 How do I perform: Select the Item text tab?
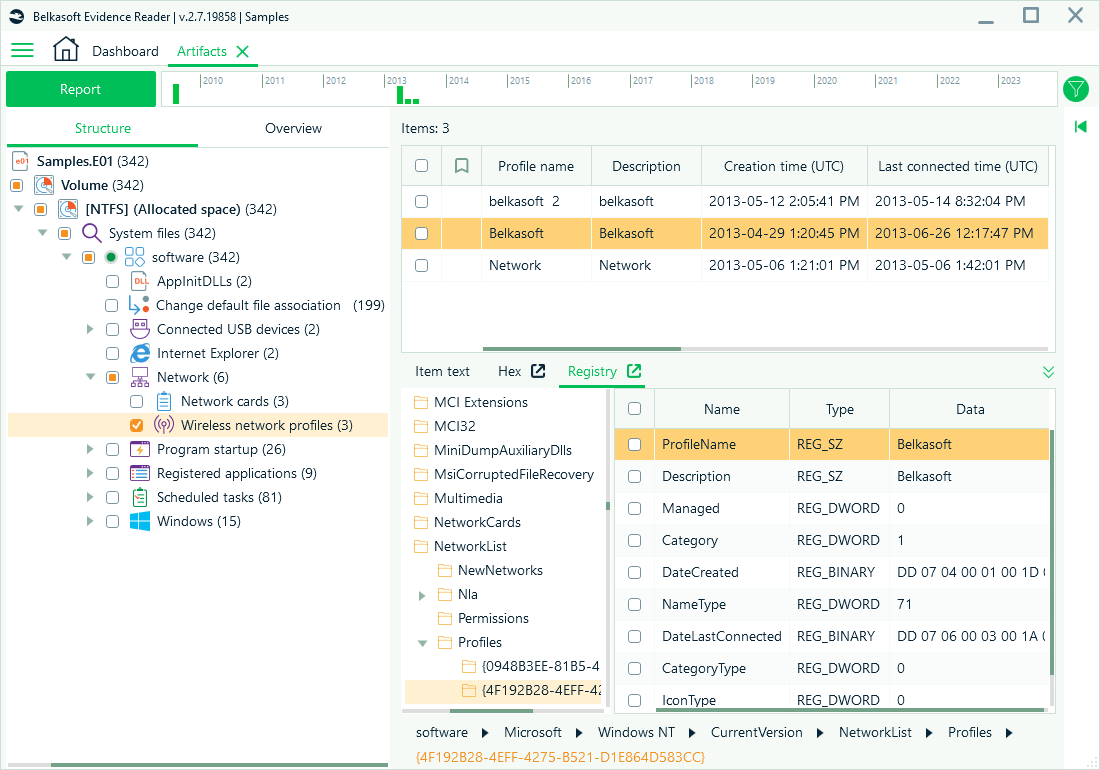pyautogui.click(x=442, y=370)
